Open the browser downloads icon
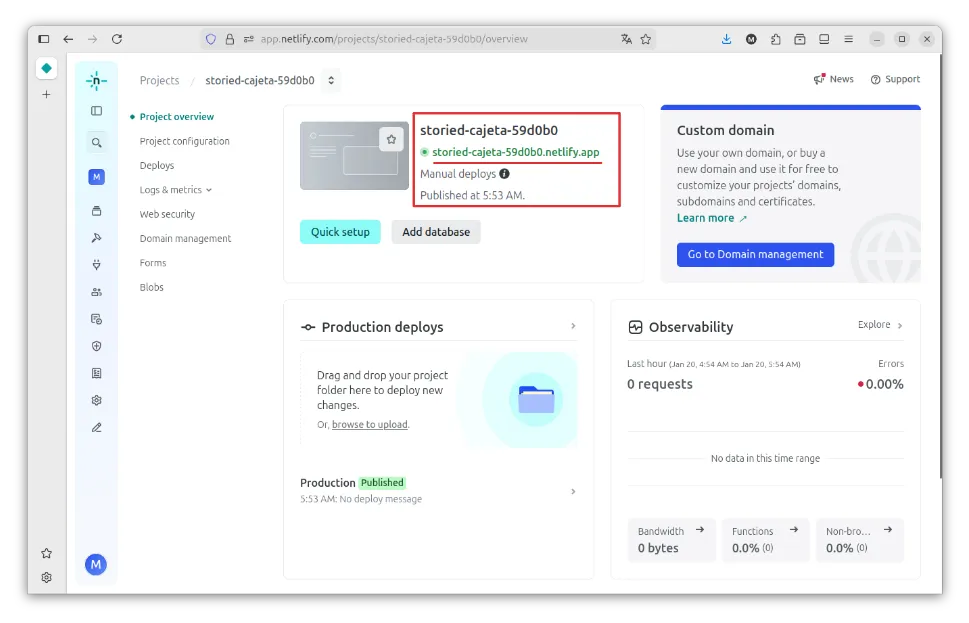Image resolution: width=969 pixels, height=623 pixels. 727,39
